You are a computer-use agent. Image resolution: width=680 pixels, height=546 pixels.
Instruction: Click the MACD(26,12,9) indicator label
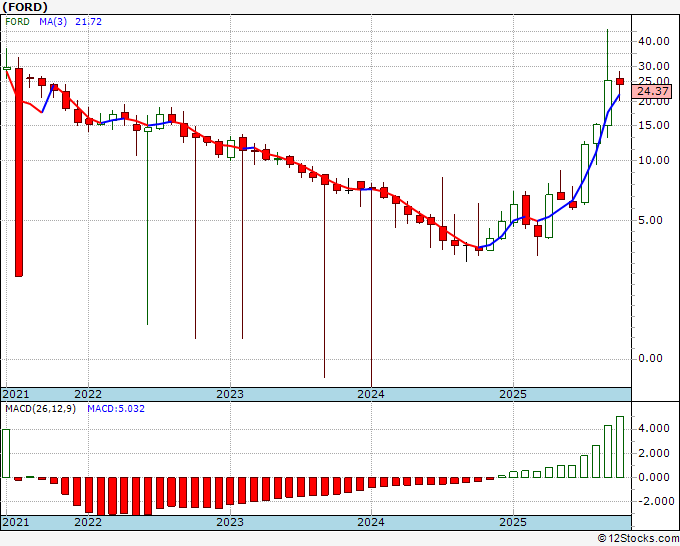click(x=40, y=409)
